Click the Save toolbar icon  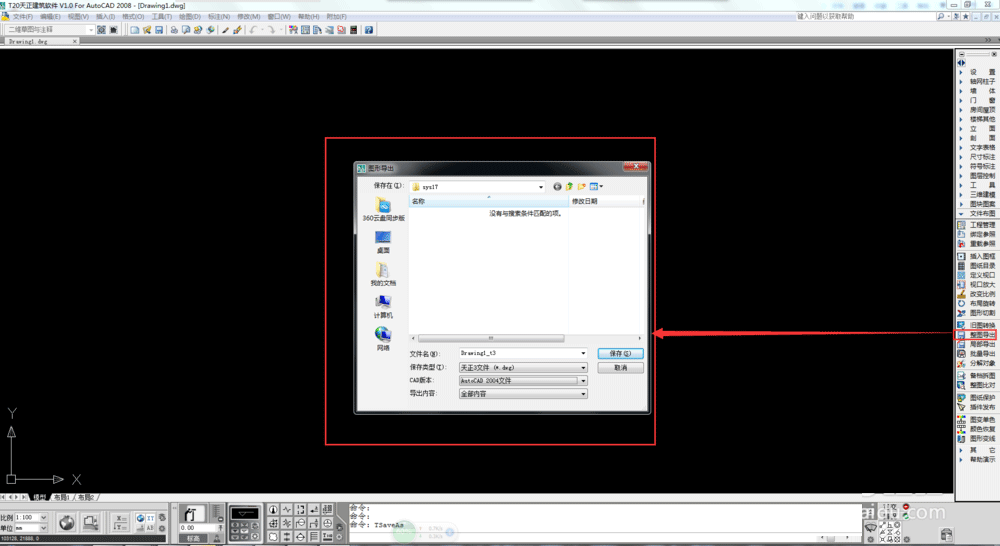(159, 30)
